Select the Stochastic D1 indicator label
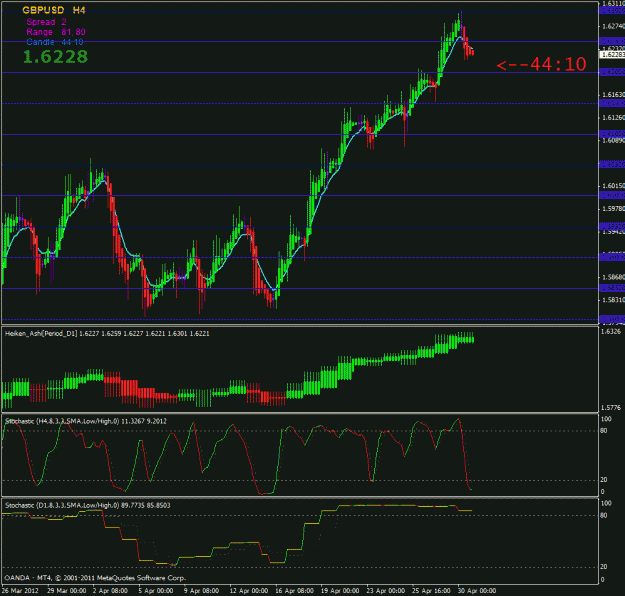 tap(87, 505)
